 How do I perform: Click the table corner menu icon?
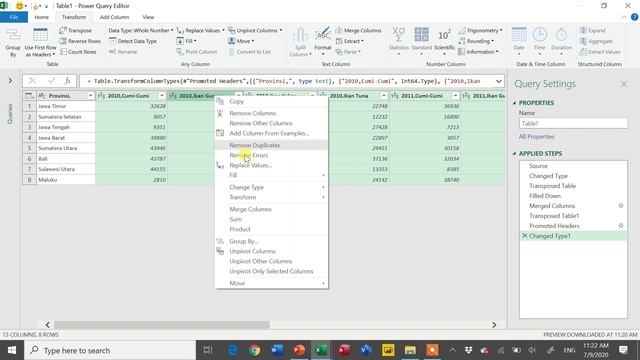[29, 96]
